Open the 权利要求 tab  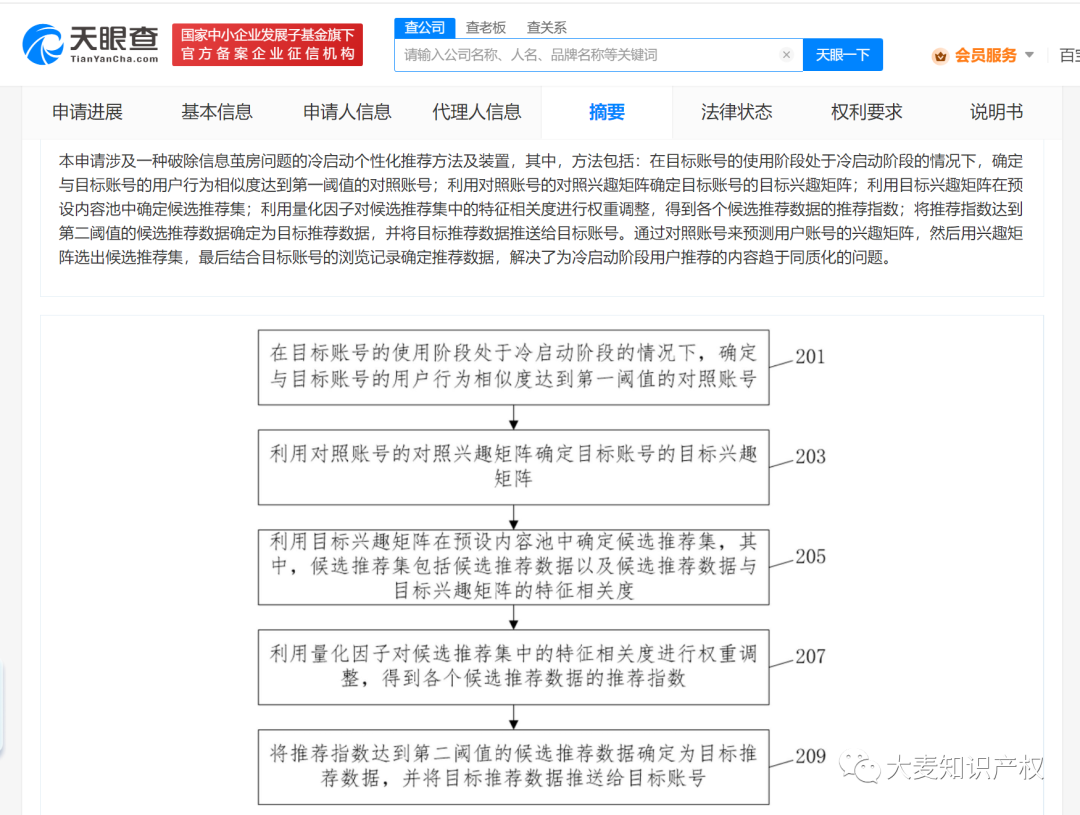(x=866, y=113)
